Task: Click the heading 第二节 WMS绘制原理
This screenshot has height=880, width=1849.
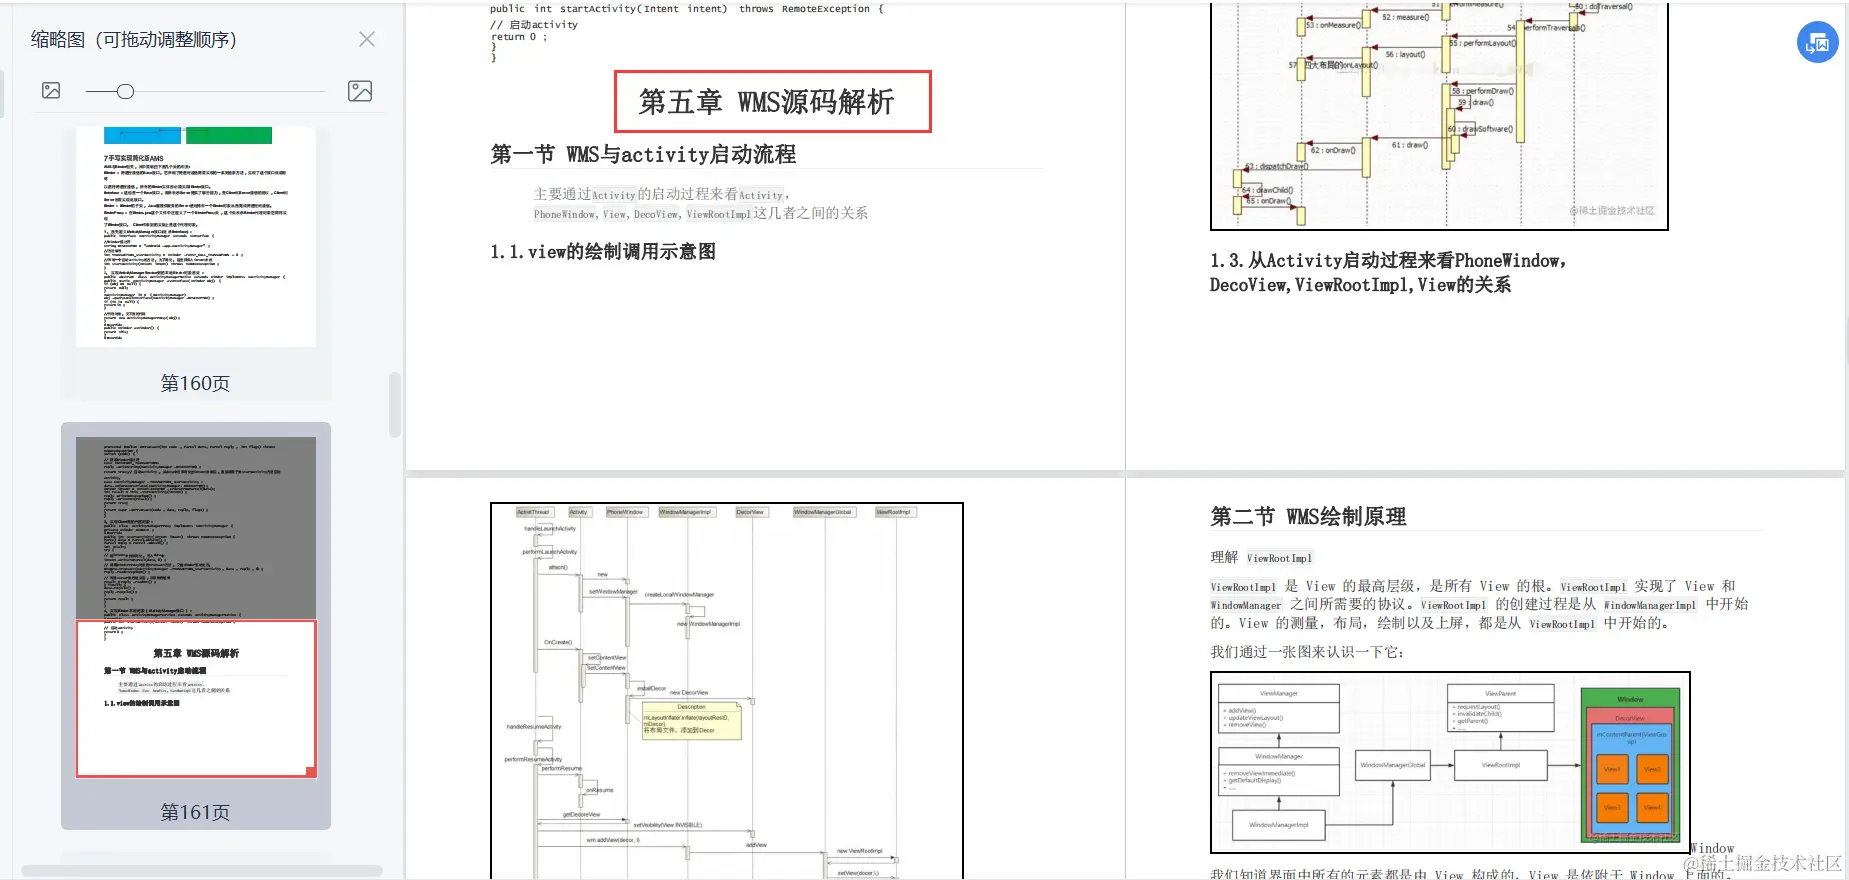Action: pyautogui.click(x=1308, y=516)
